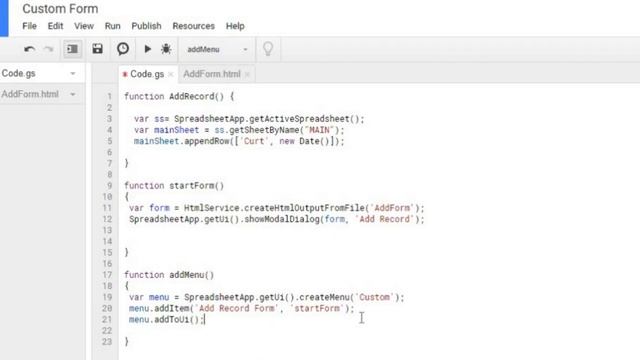640x360 pixels.
Task: Open the project triggers clock icon
Action: (x=123, y=49)
